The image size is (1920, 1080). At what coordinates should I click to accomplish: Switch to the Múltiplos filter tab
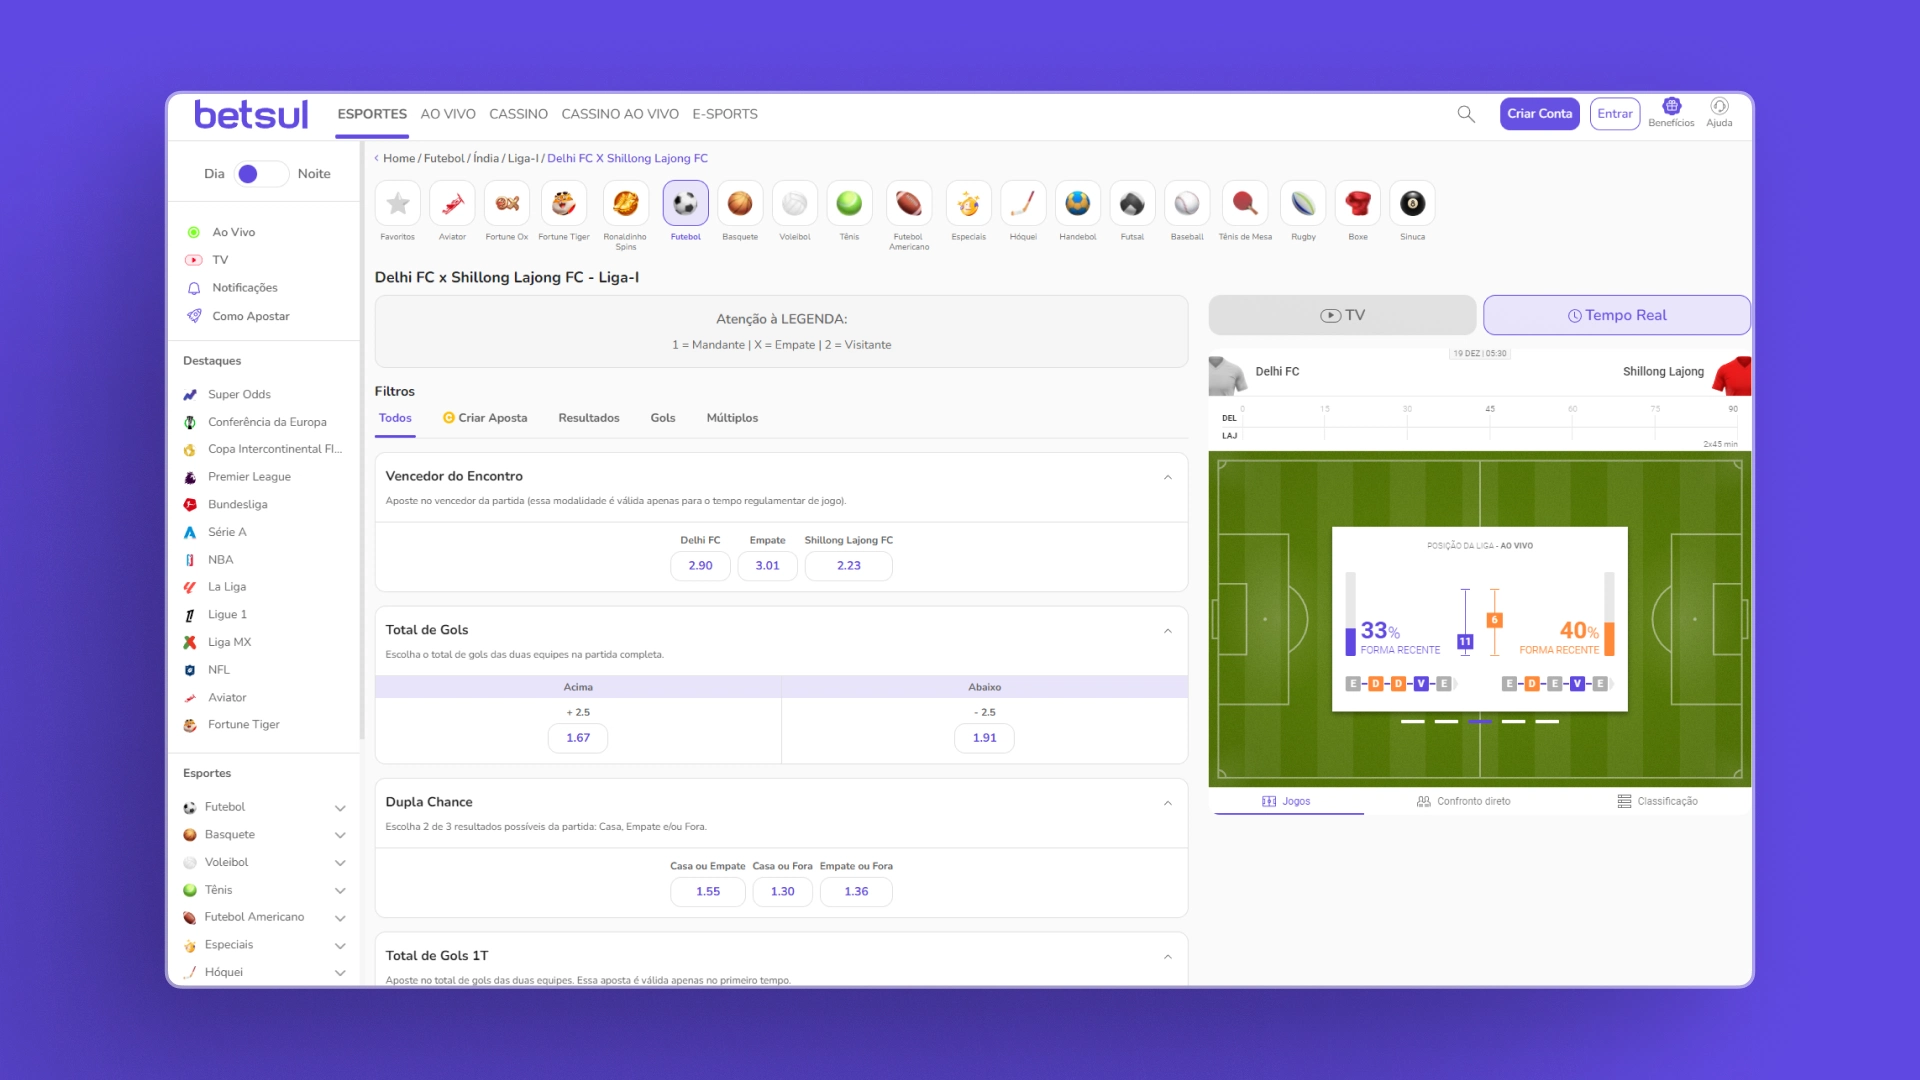(x=732, y=418)
